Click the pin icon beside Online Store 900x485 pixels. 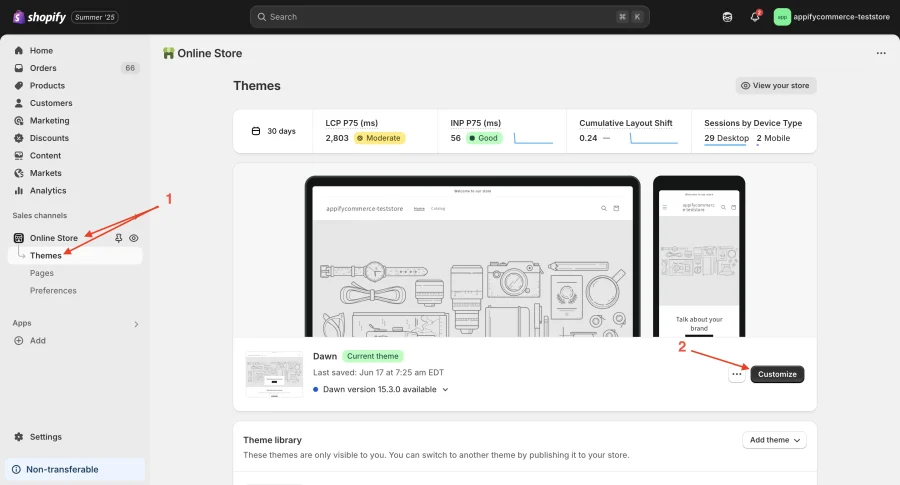point(118,238)
